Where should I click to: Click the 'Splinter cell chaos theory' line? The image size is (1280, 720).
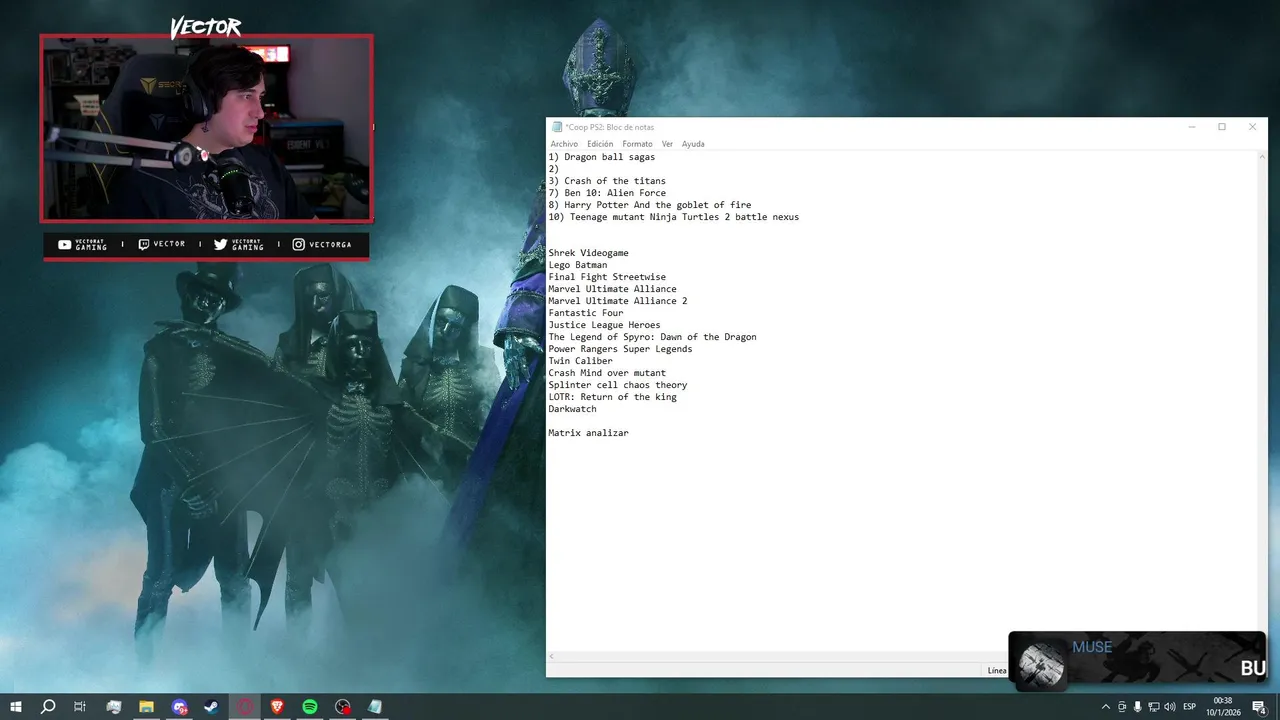coord(618,385)
